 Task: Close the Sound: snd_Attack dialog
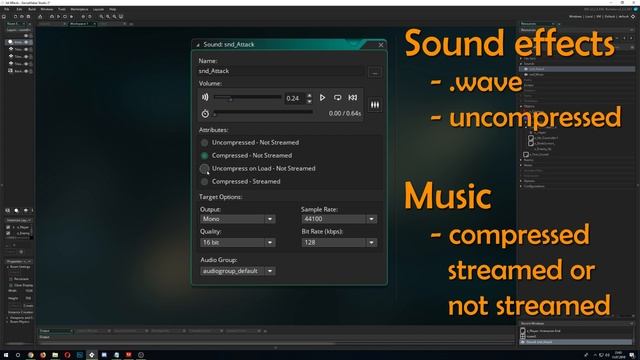tap(381, 45)
